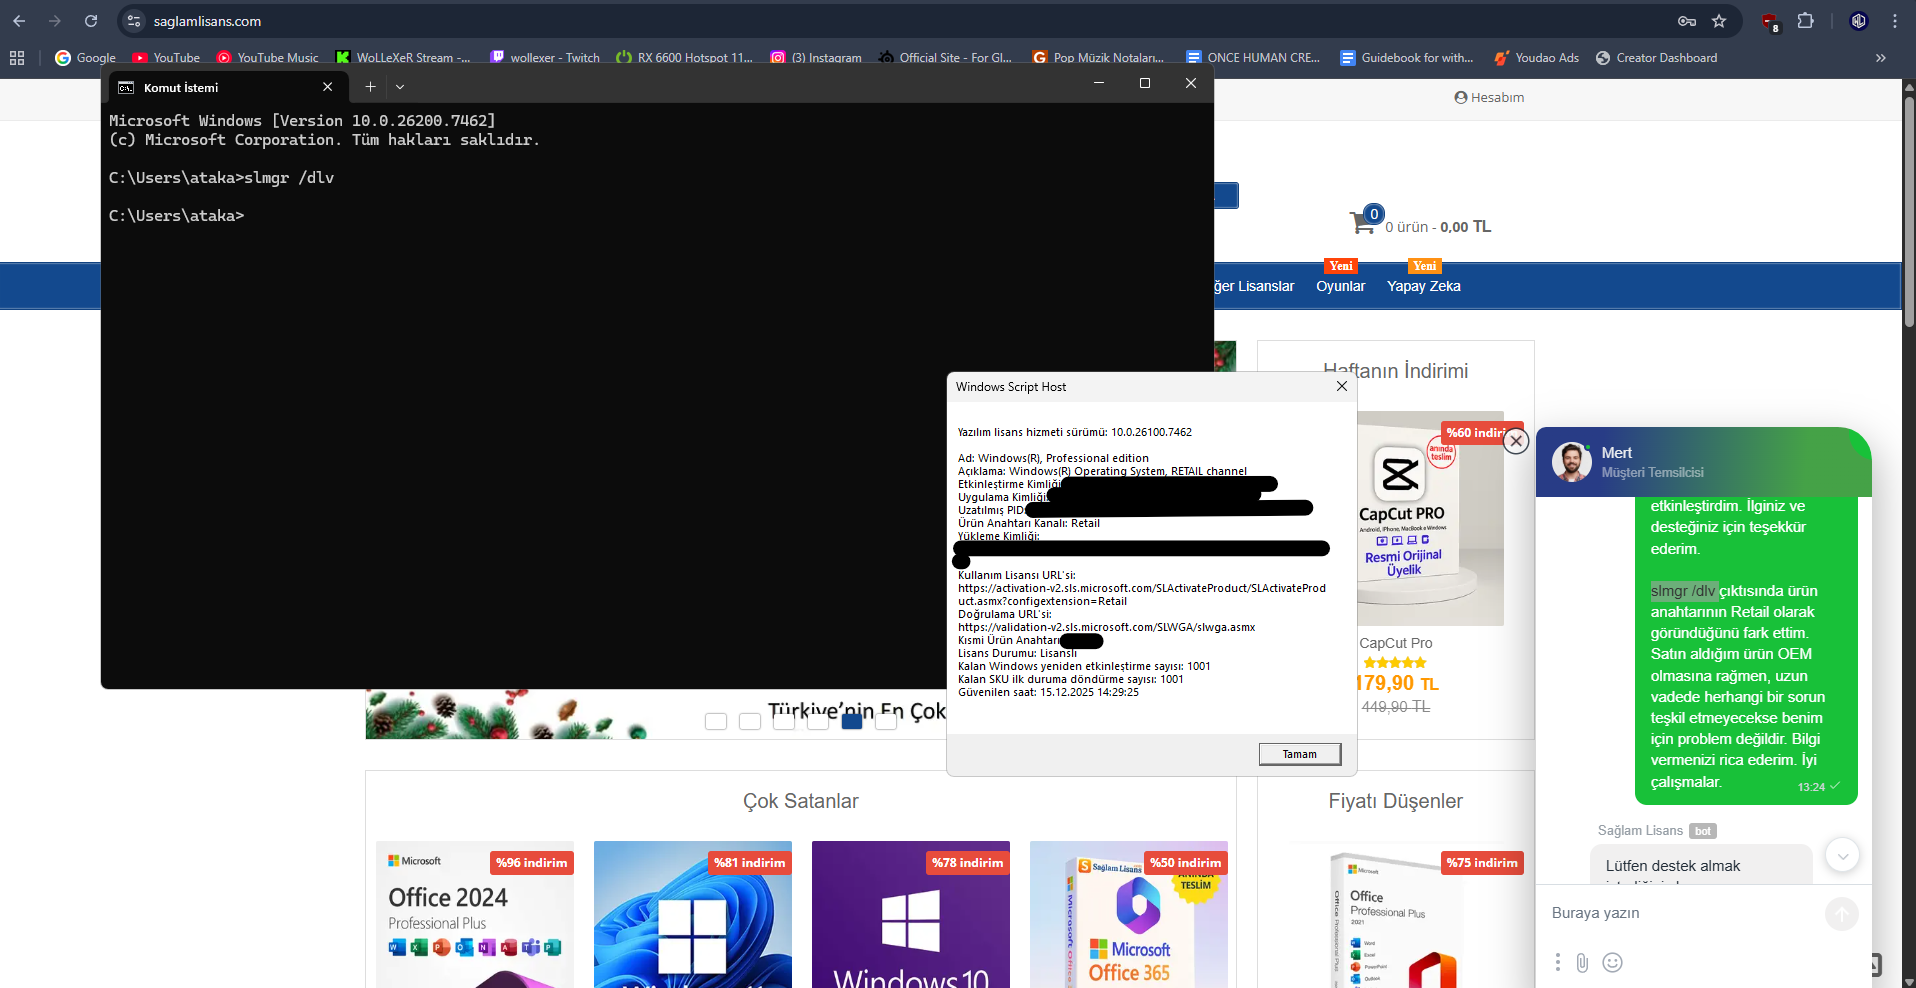
Task: Open the CapCut Pro product title
Action: pos(1395,643)
